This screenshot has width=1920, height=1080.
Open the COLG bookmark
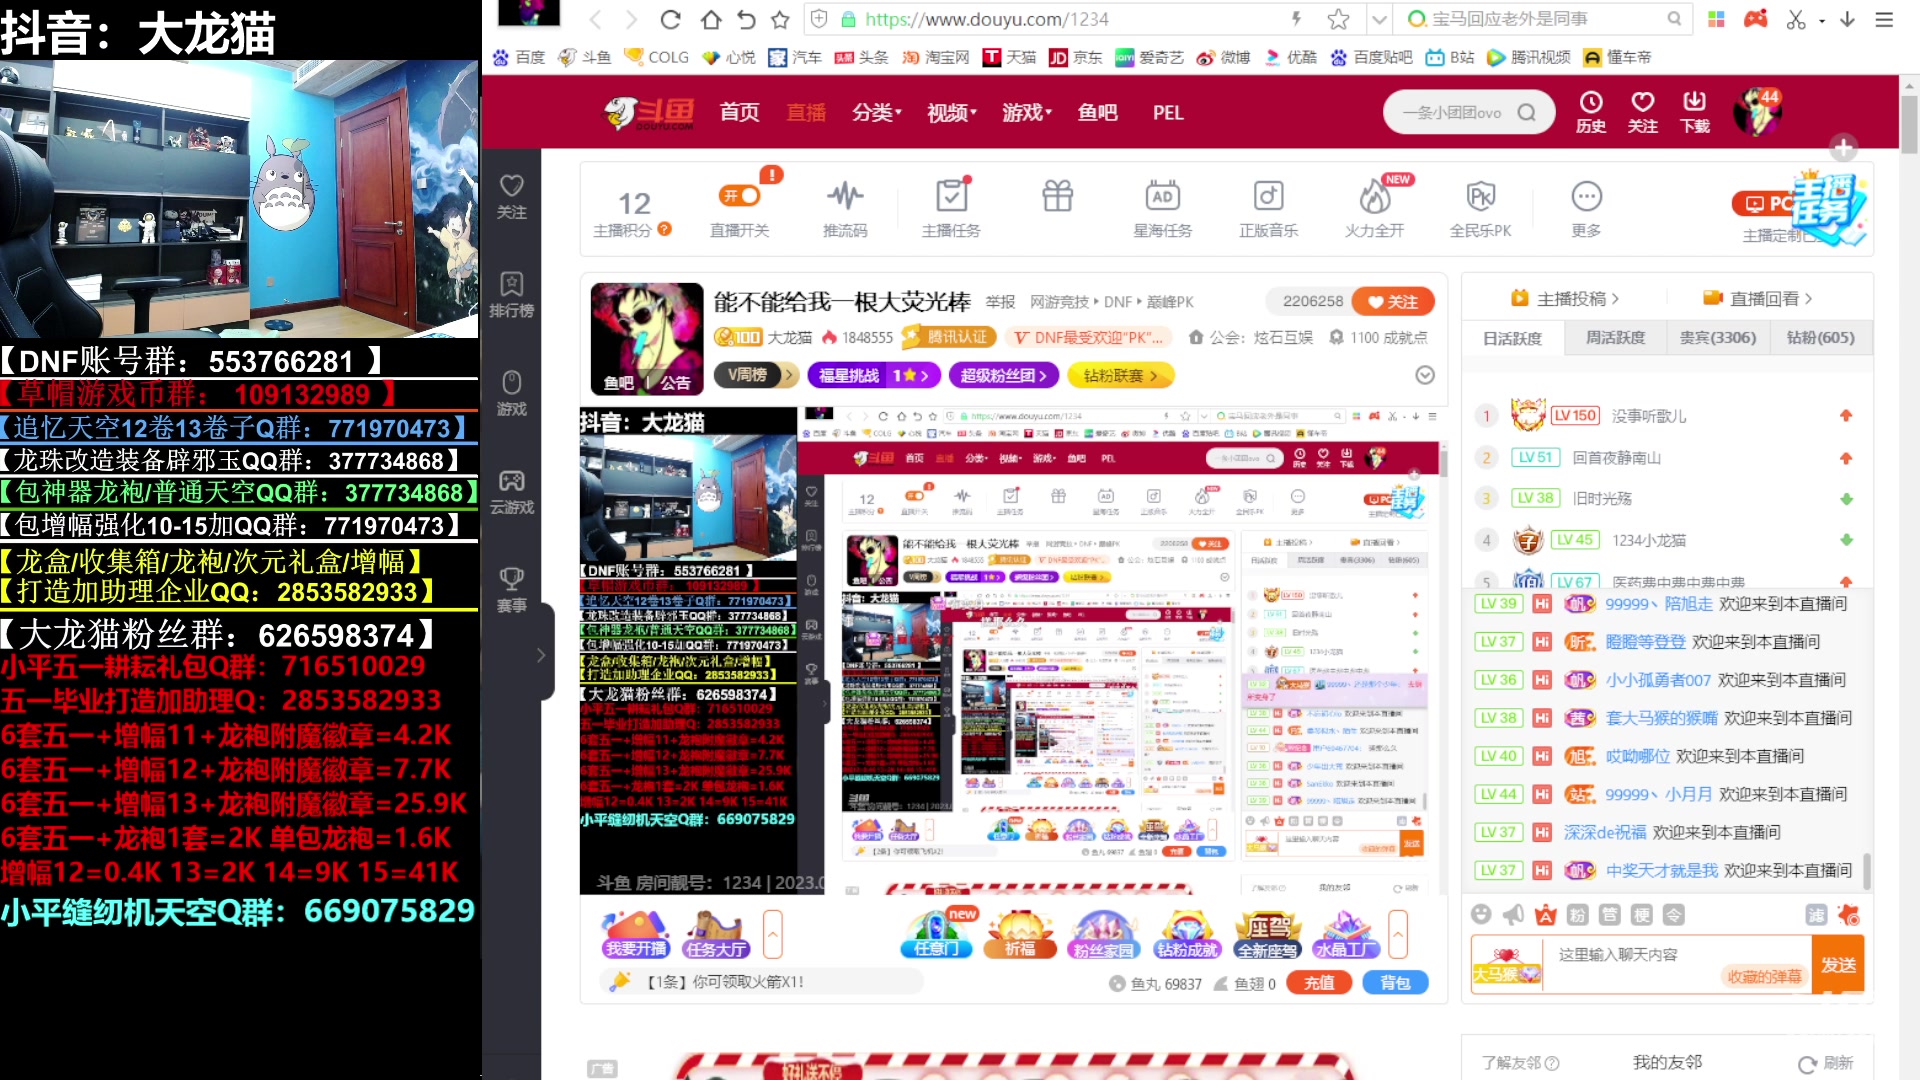click(657, 57)
